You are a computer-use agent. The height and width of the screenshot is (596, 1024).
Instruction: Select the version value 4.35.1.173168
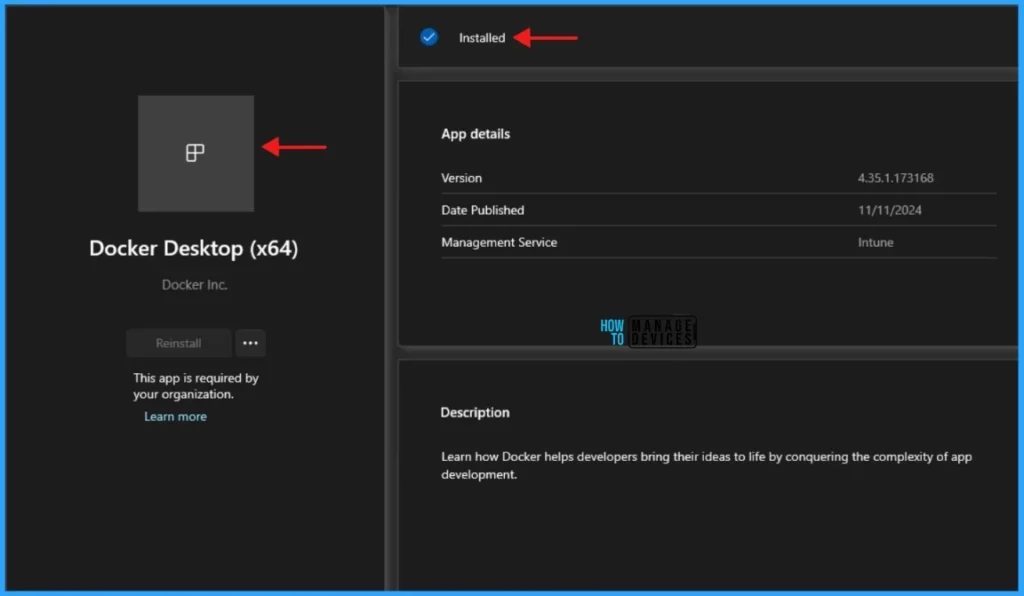(x=895, y=178)
